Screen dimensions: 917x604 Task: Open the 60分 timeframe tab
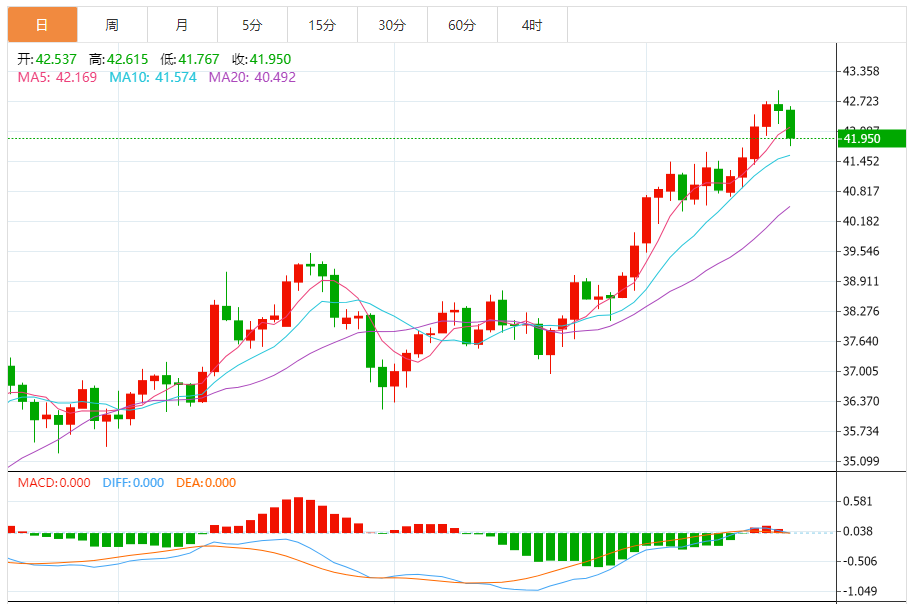463,25
